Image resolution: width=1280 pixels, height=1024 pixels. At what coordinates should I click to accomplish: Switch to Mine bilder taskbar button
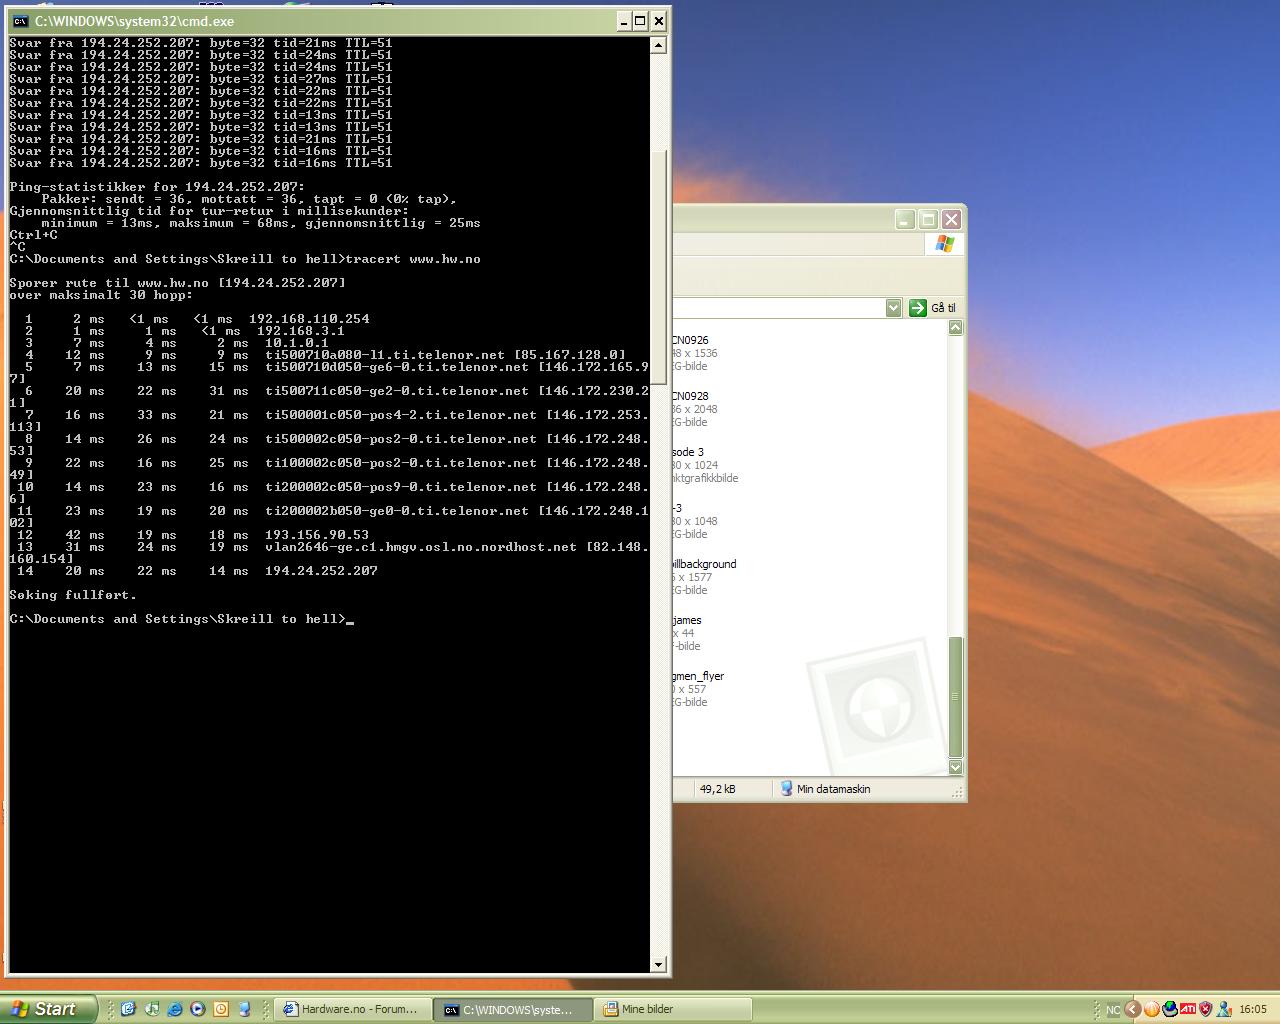[672, 1010]
